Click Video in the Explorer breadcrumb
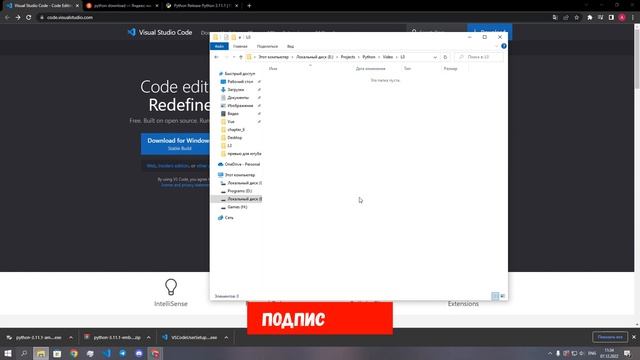 [388, 57]
